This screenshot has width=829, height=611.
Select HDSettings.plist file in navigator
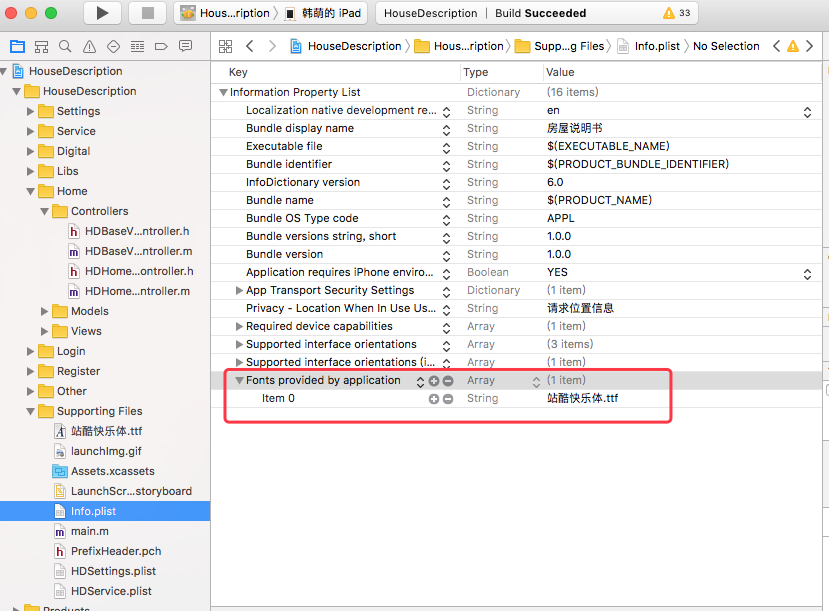(x=113, y=571)
